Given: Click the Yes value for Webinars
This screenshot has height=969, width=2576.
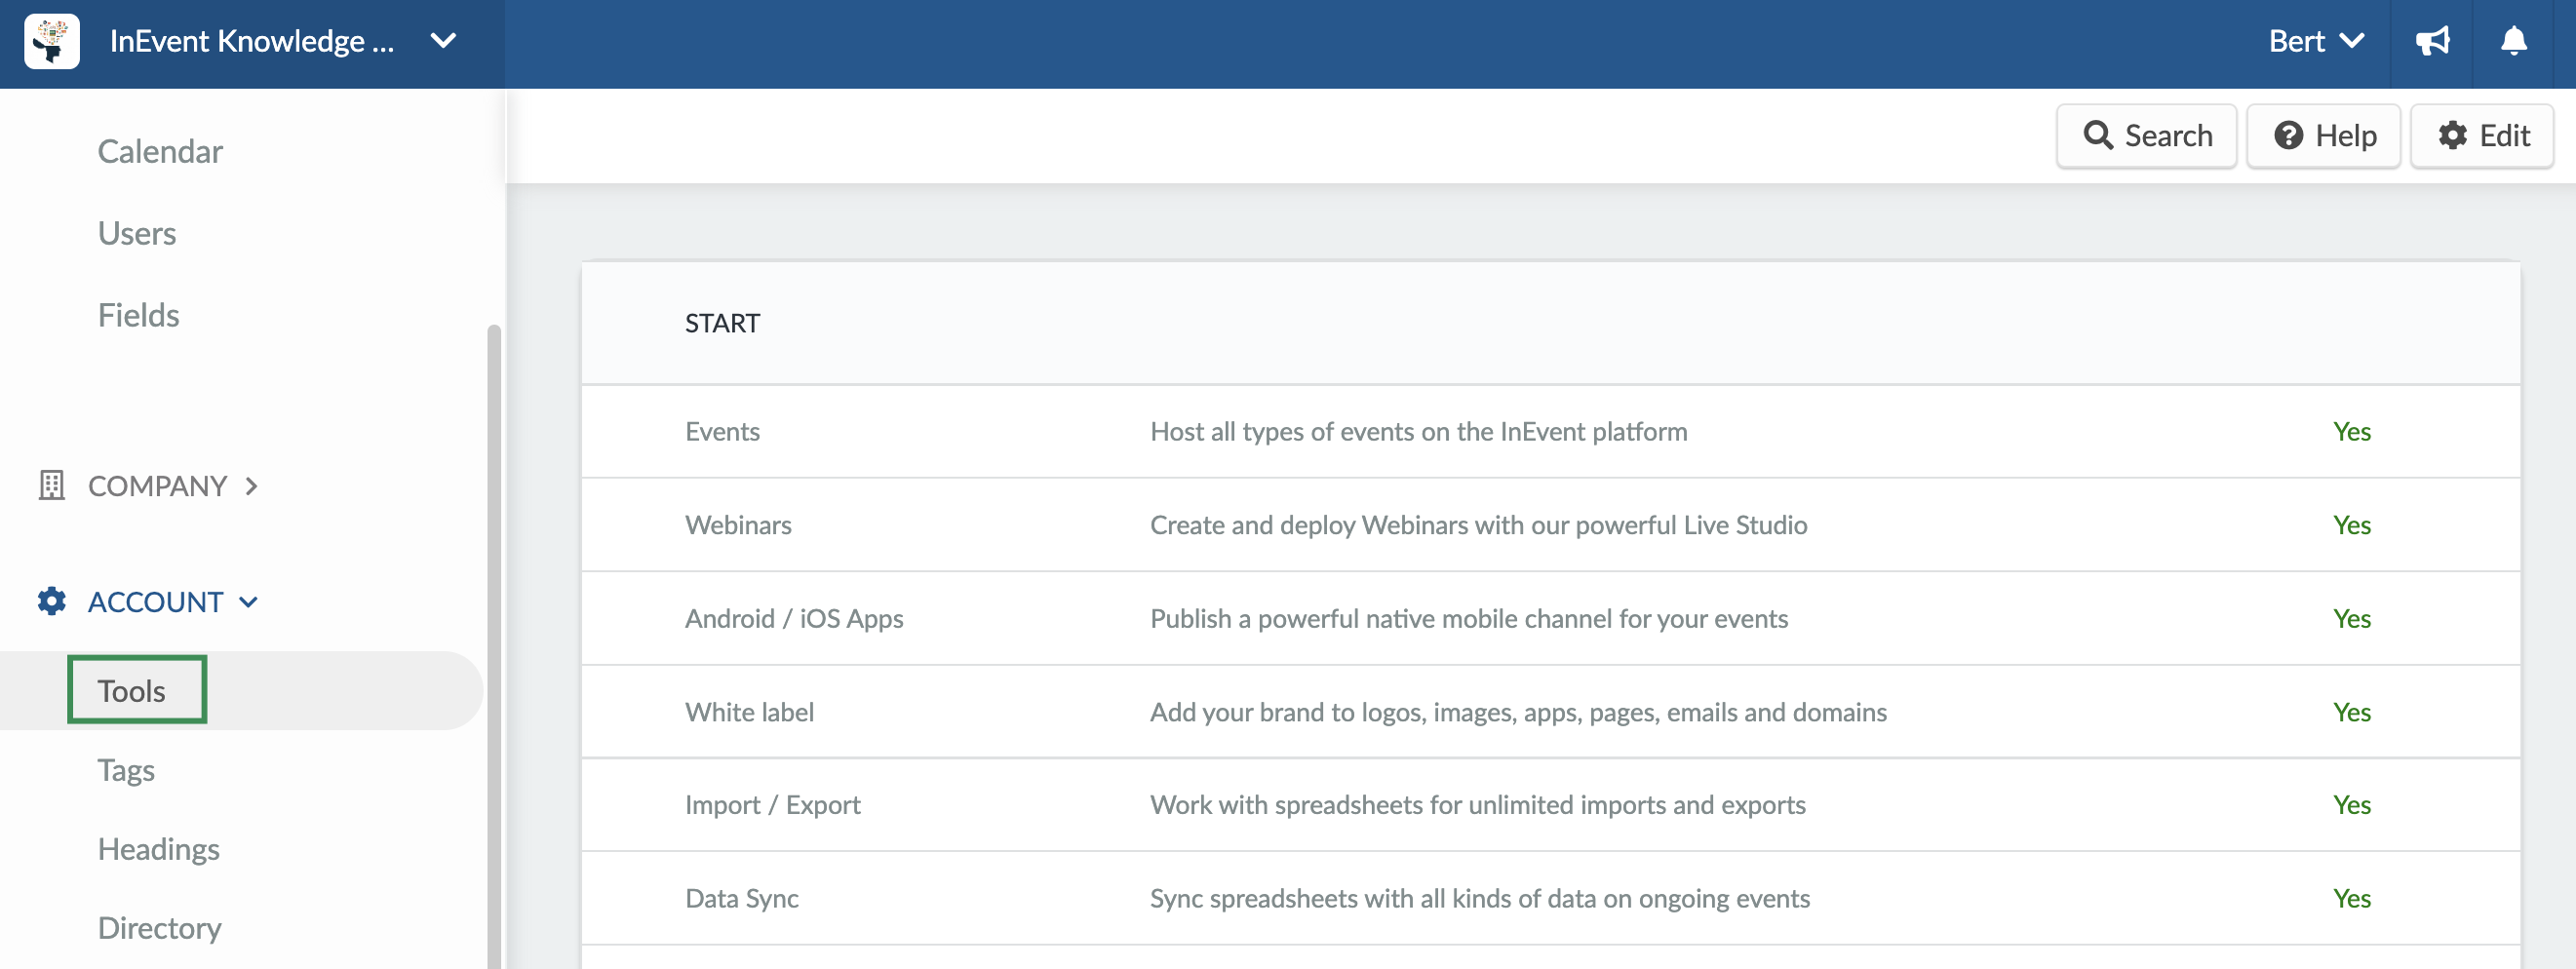Looking at the screenshot, I should click(x=2352, y=526).
